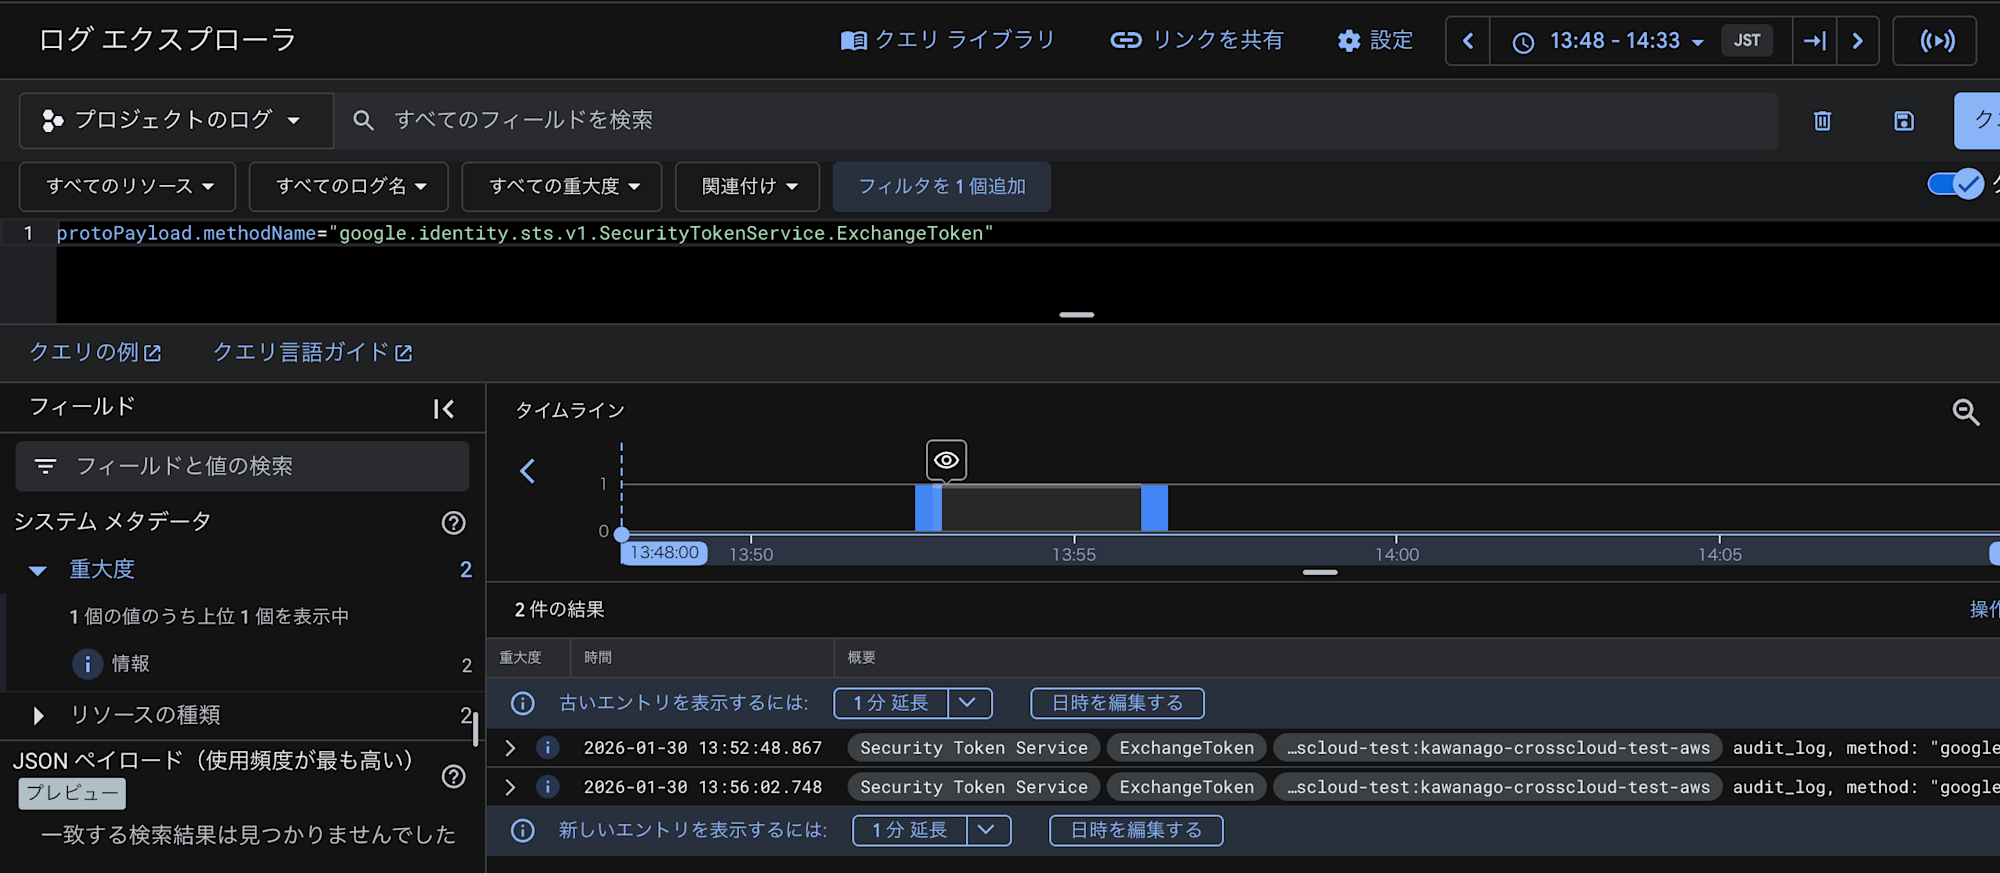The image size is (2000, 873).
Task: Open 設定 settings gear
Action: point(1375,40)
